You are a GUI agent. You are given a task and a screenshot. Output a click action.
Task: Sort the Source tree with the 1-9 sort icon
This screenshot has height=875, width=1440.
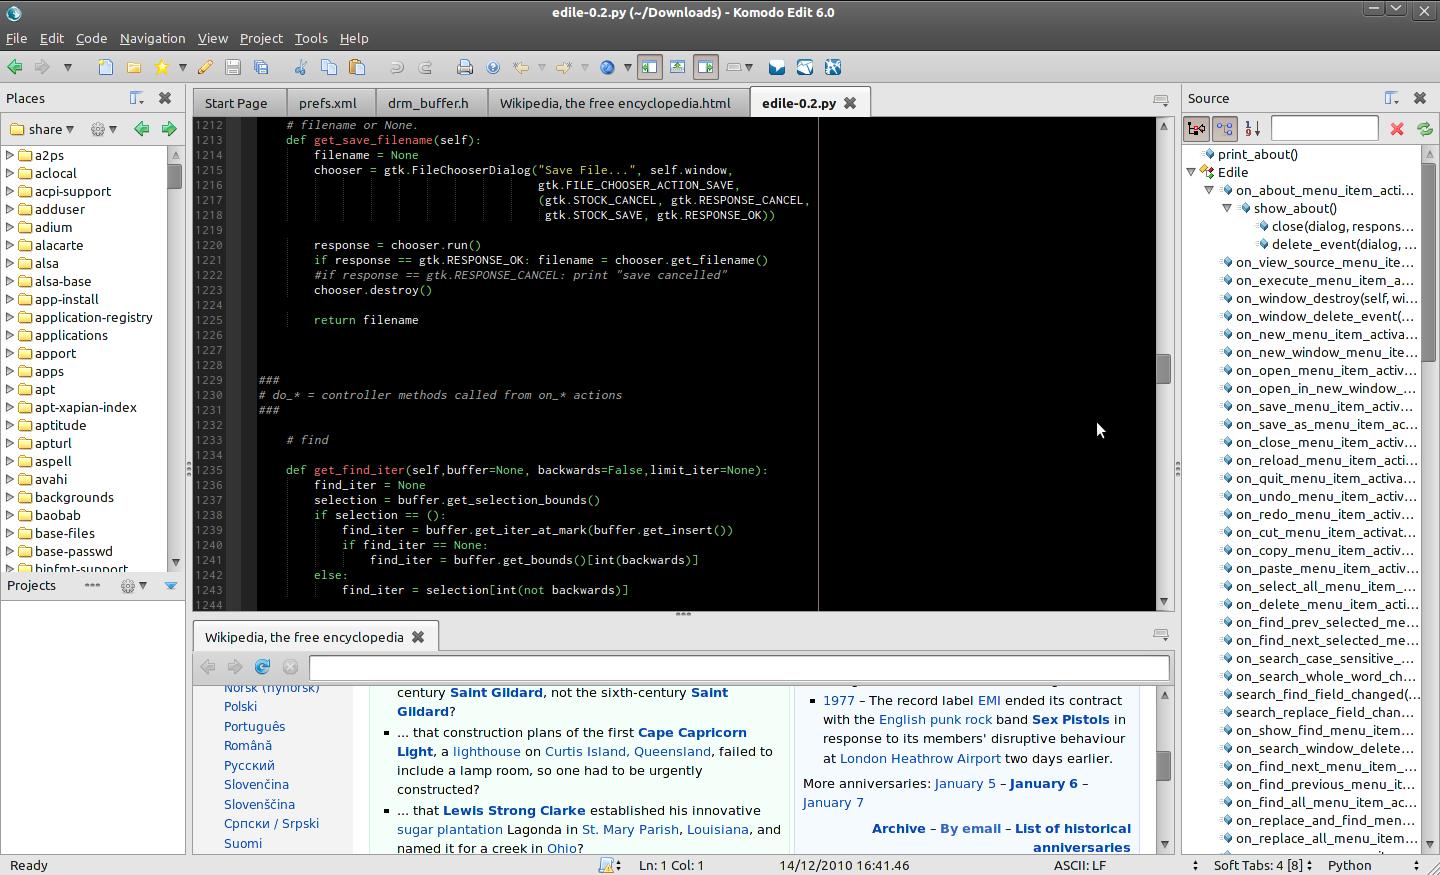(x=1250, y=128)
